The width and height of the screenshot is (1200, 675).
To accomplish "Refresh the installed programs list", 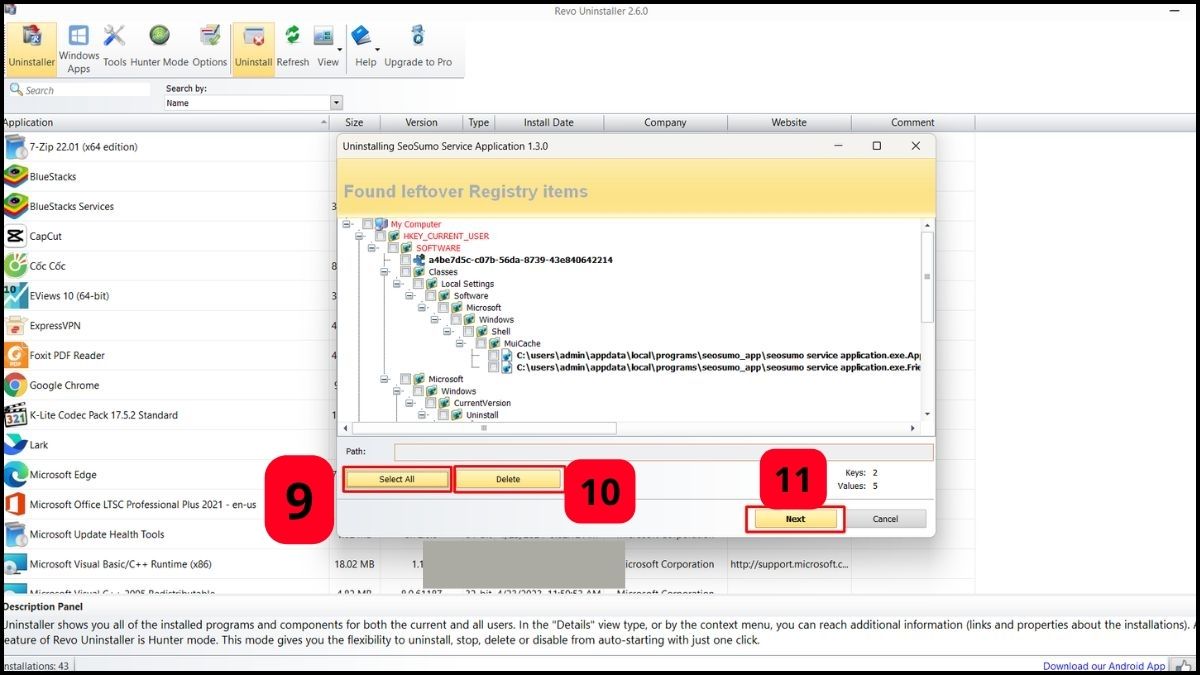I will (293, 47).
